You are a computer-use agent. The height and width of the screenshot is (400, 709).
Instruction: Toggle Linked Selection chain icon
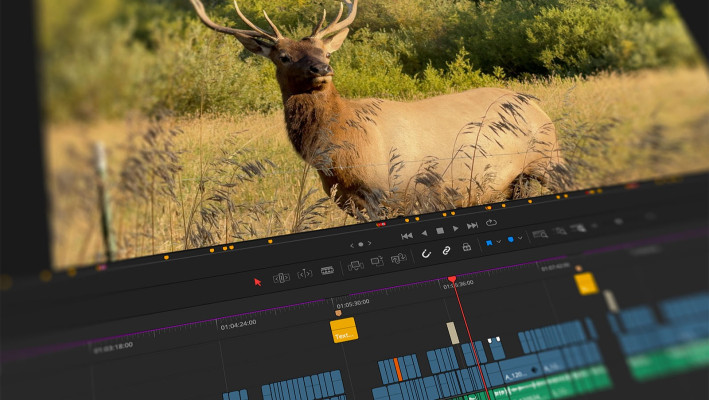[x=446, y=250]
